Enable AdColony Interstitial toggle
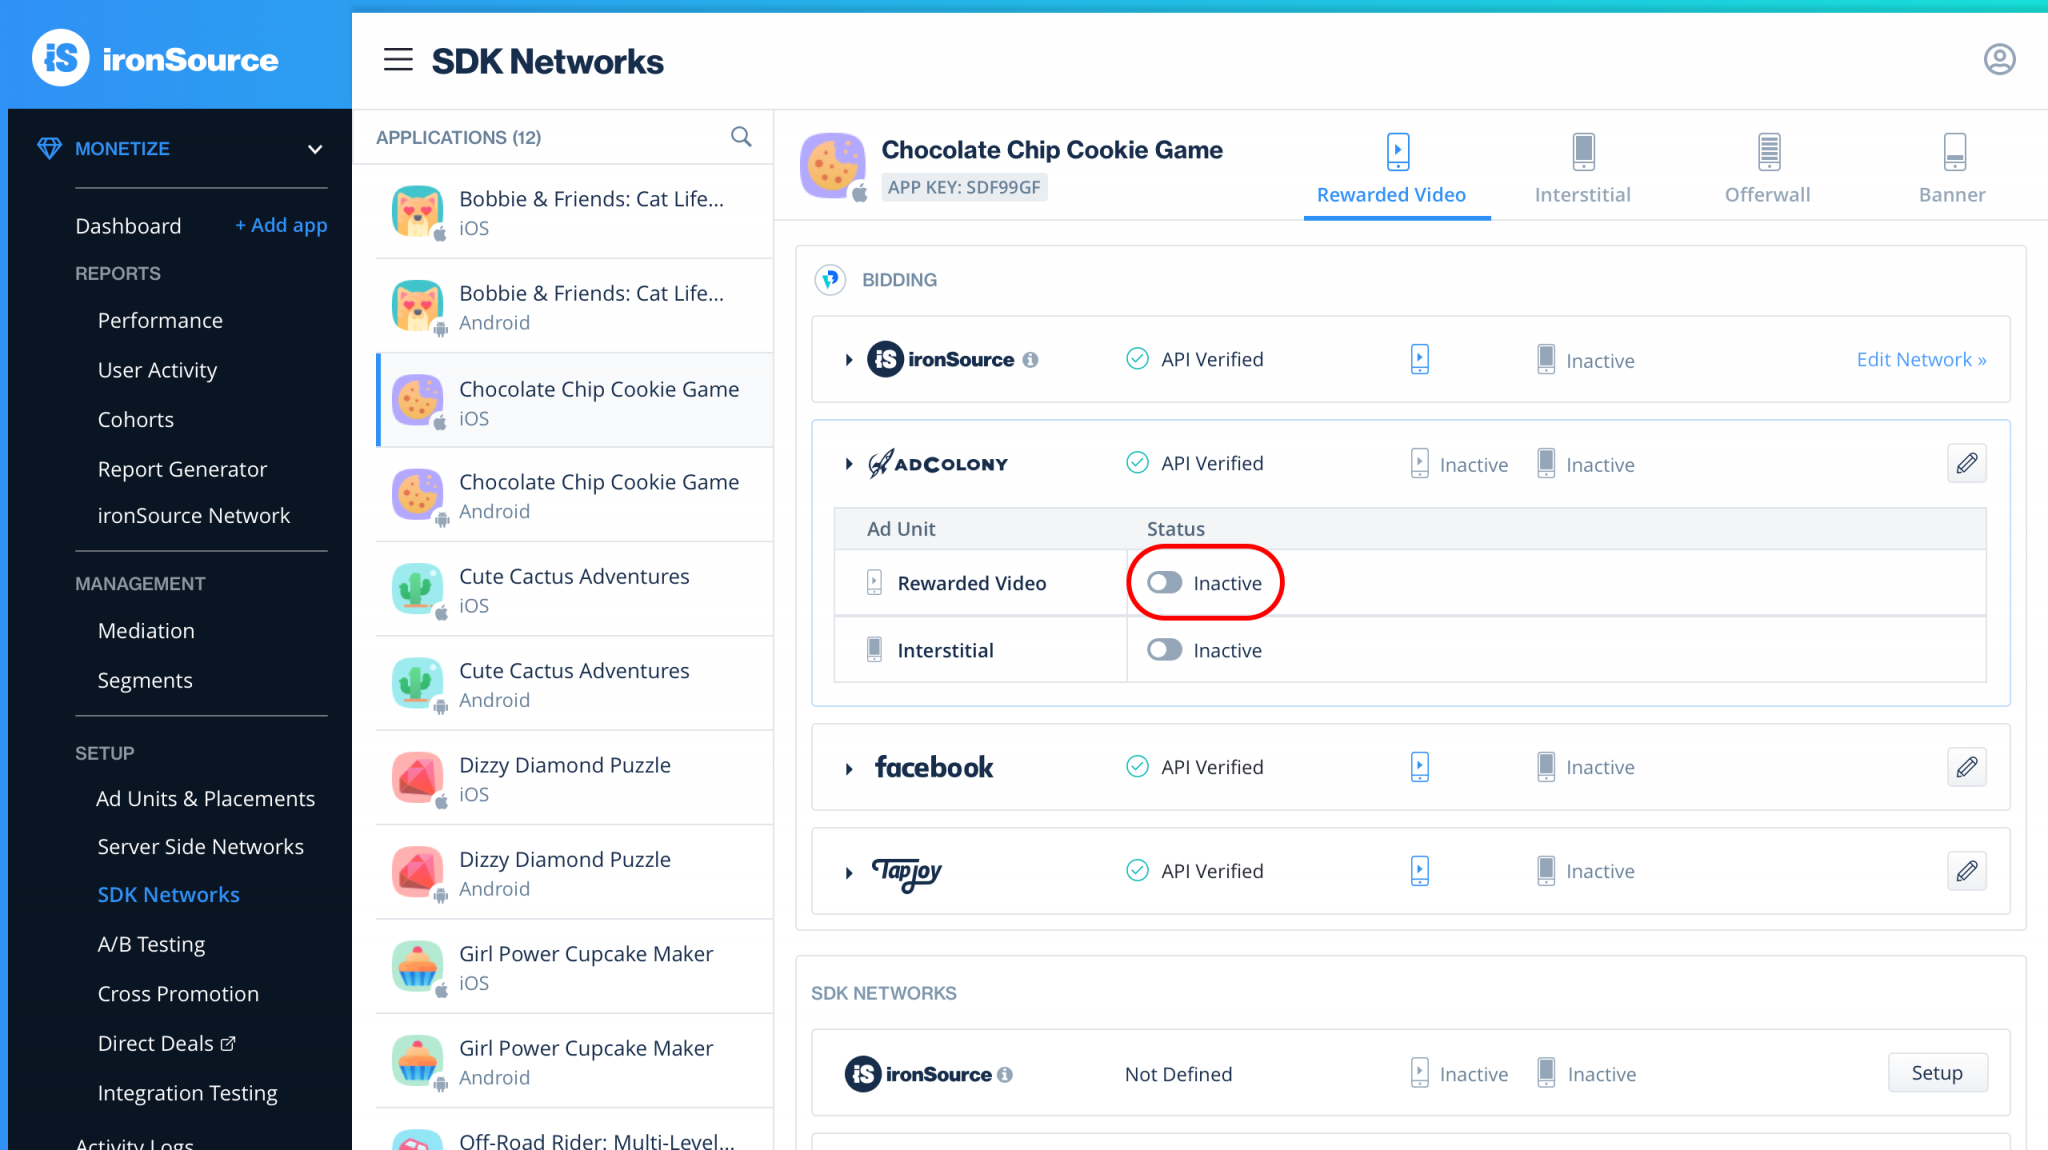This screenshot has height=1150, width=2048. point(1165,650)
